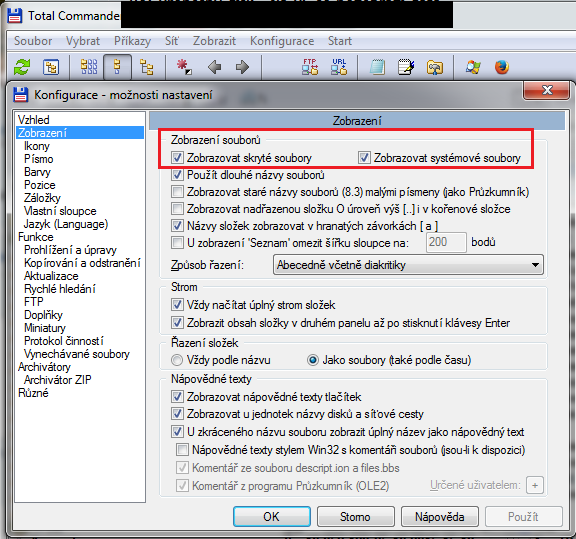Click the Storno button
The width and height of the screenshot is (576, 539).
click(x=356, y=517)
